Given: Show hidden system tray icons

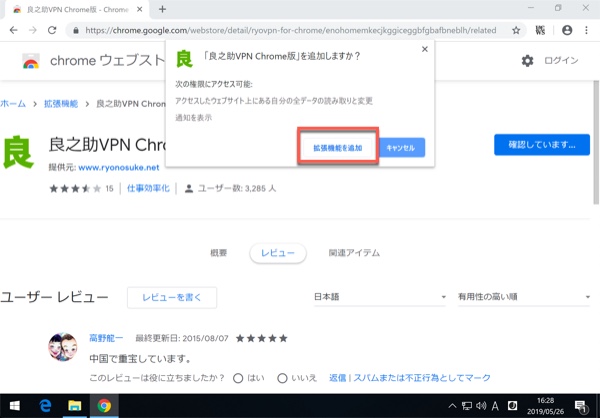Looking at the screenshot, I should coord(452,406).
